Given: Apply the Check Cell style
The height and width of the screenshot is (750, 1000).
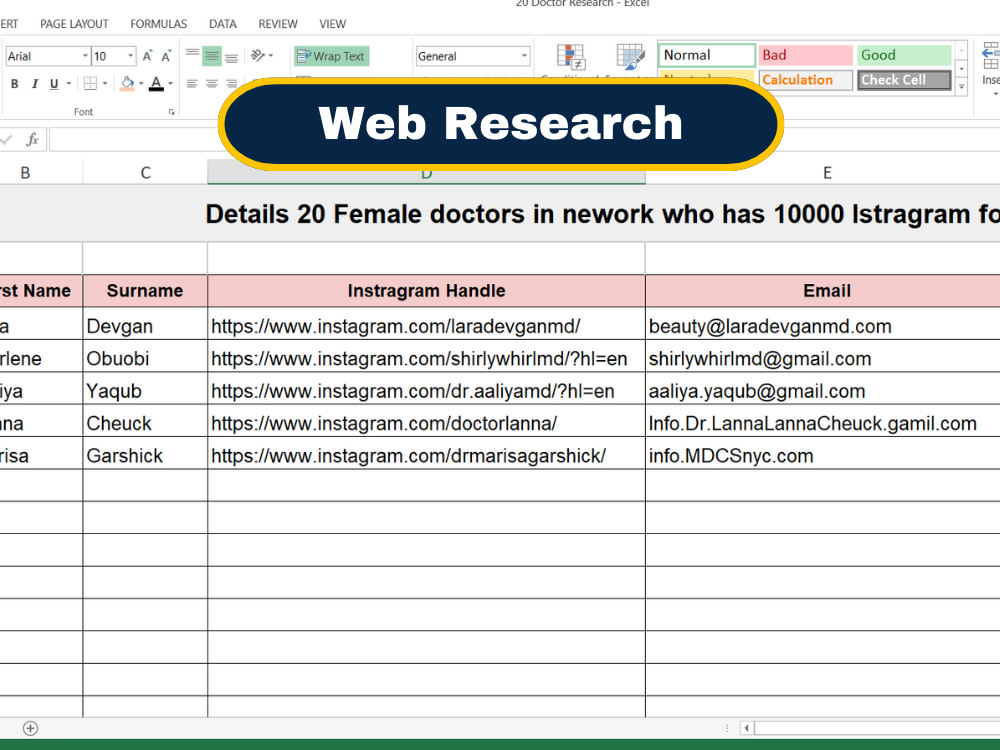Looking at the screenshot, I should tap(904, 80).
